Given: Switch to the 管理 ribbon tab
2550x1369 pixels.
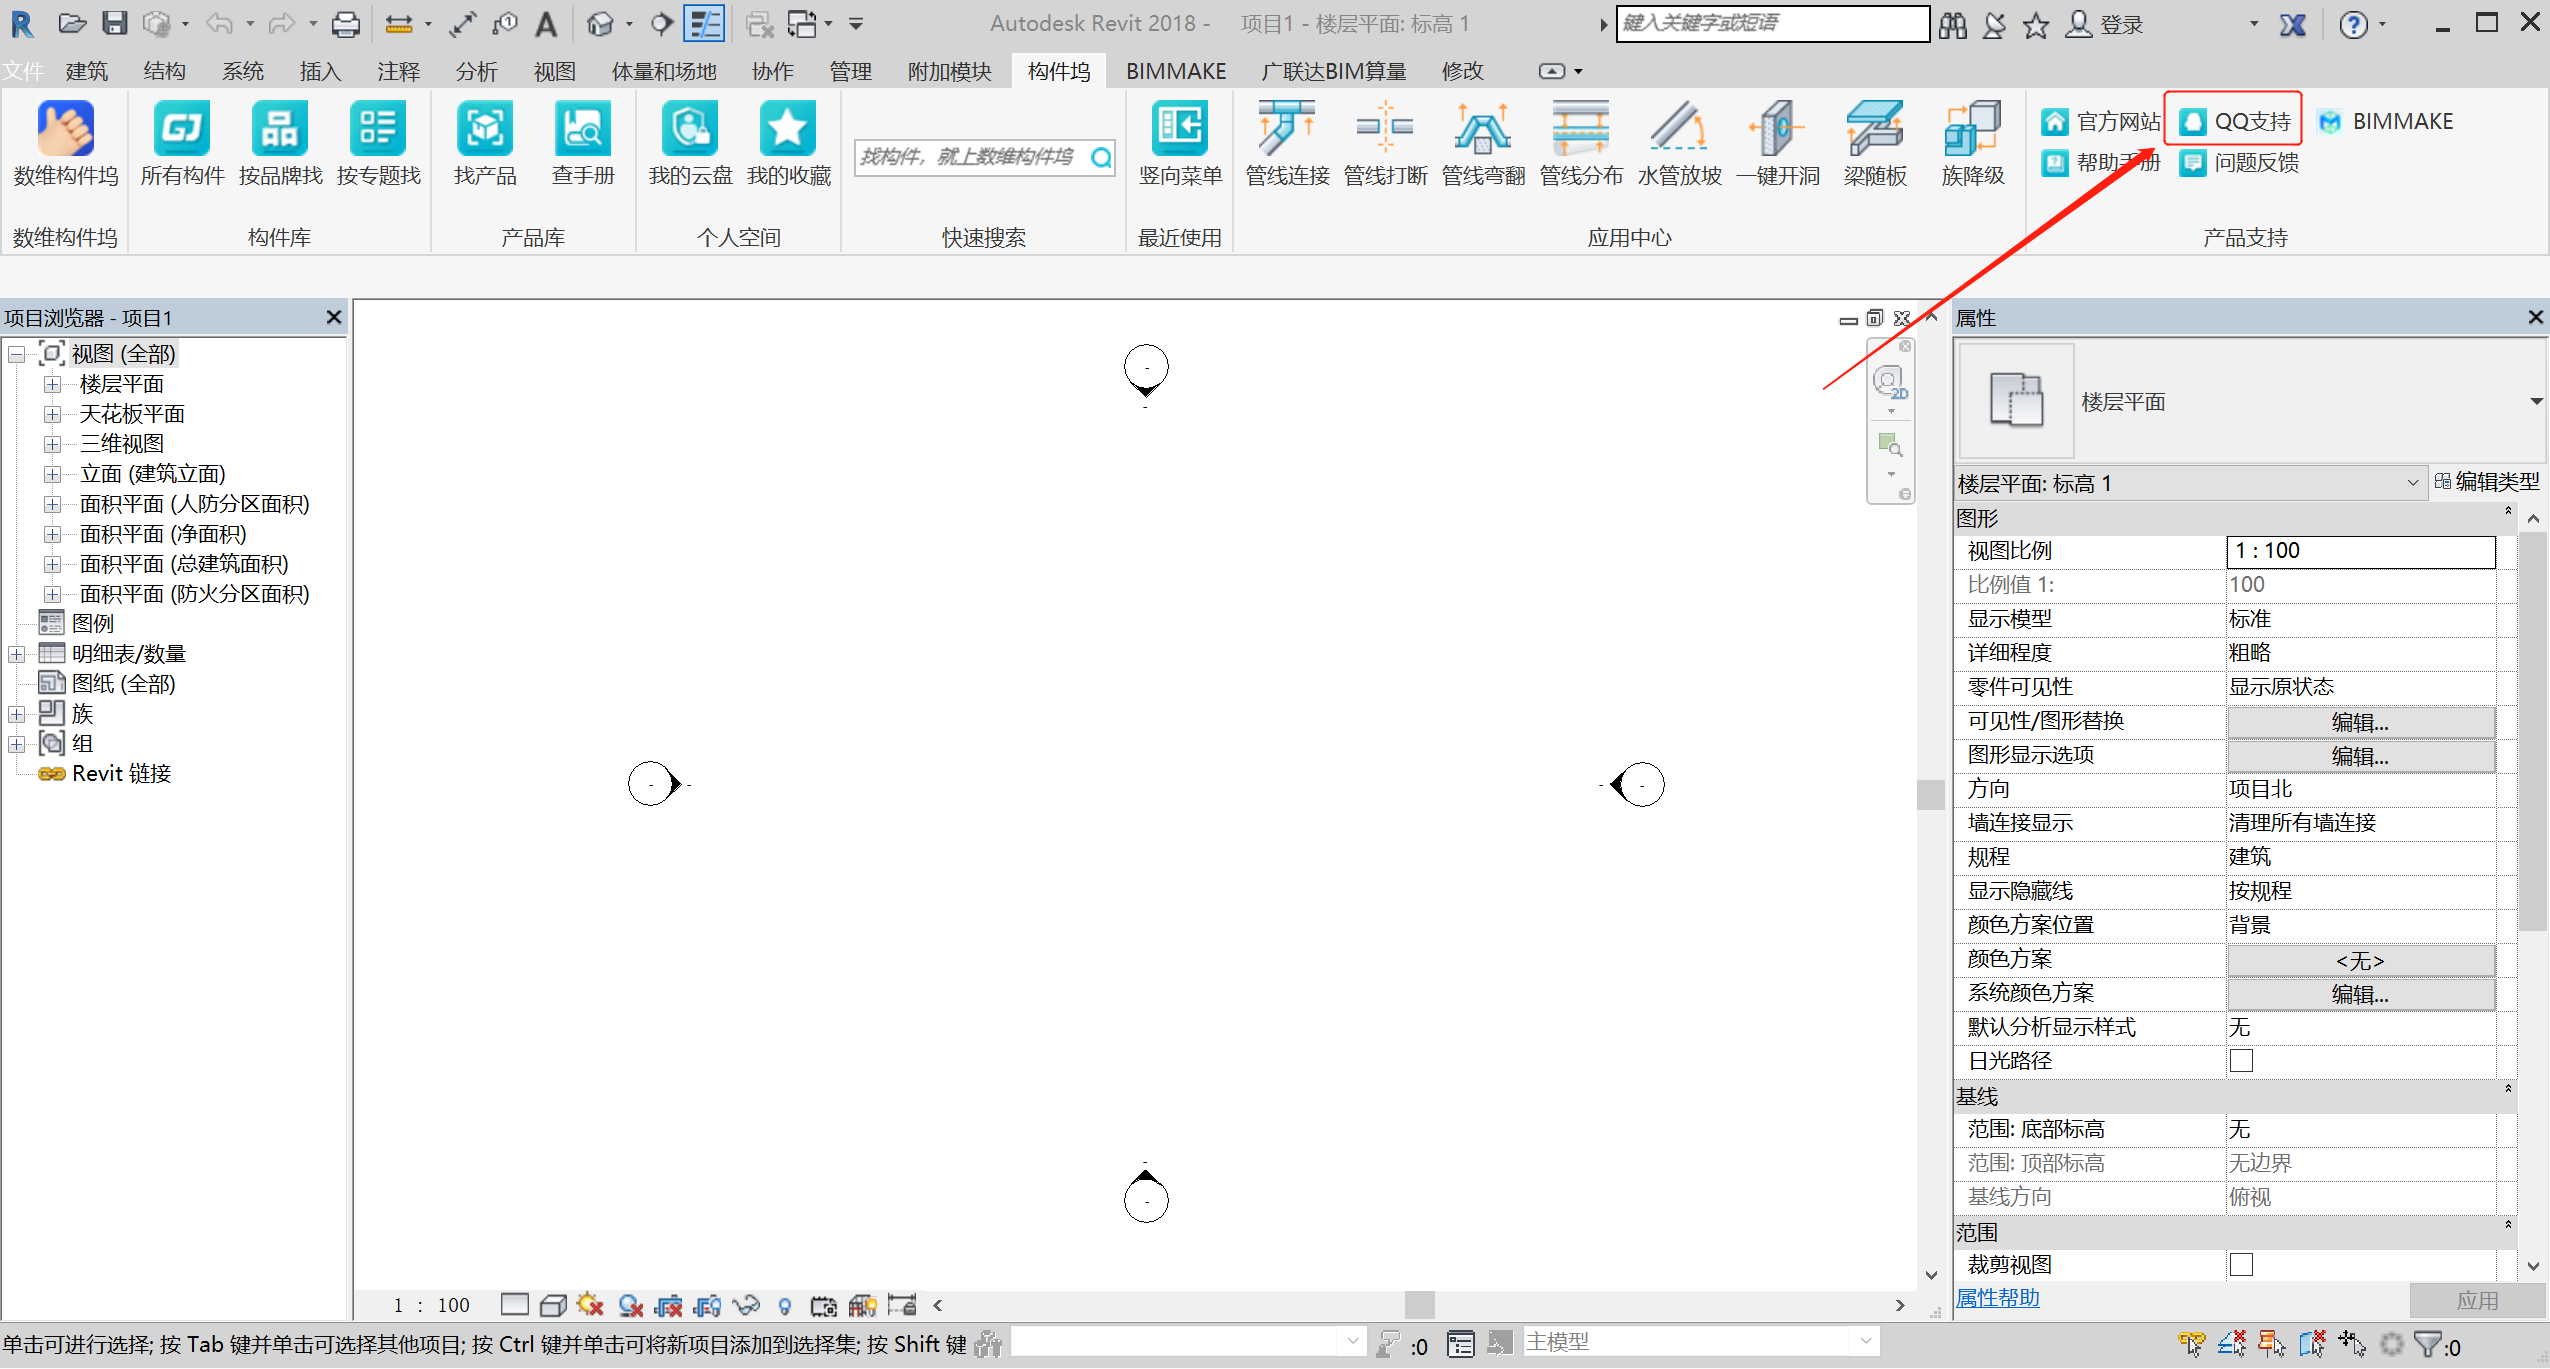Looking at the screenshot, I should pos(851,71).
